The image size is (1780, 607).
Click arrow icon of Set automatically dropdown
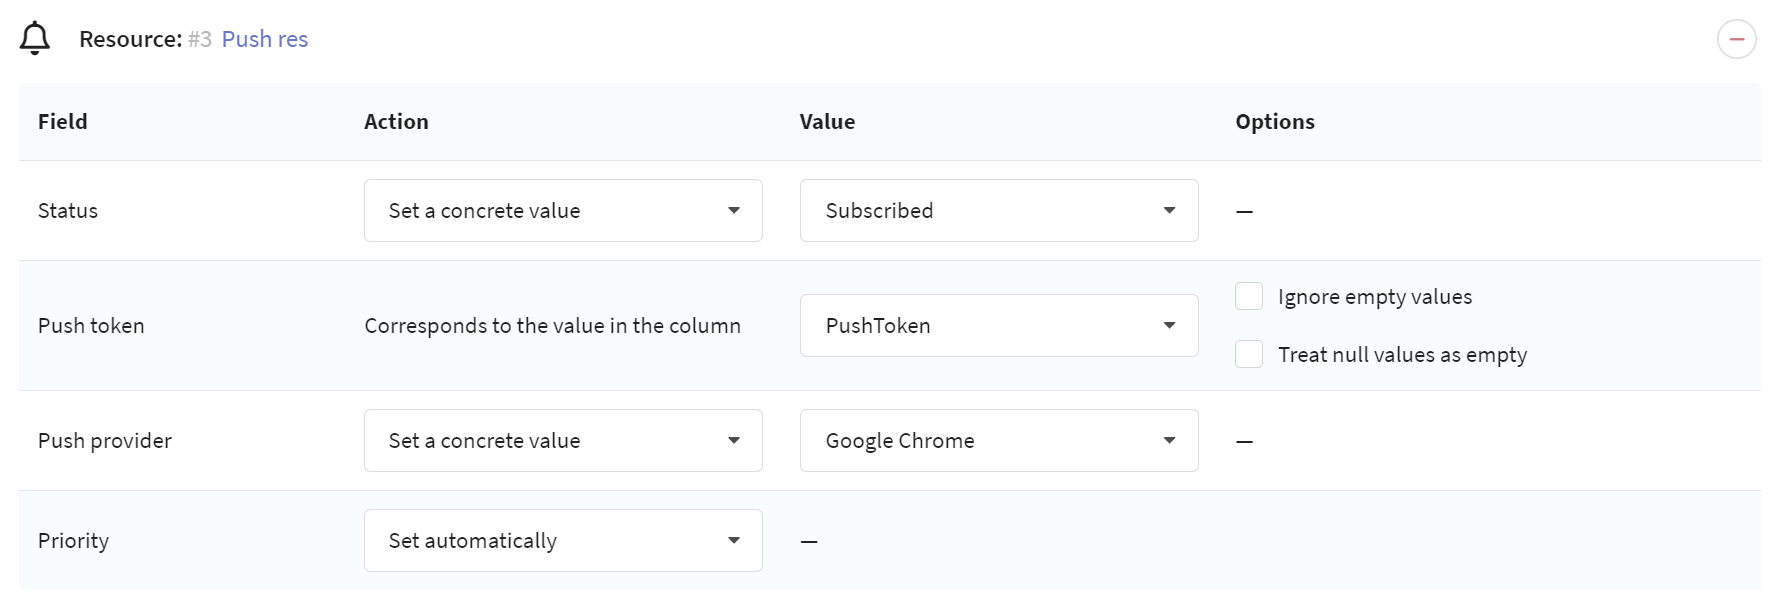click(x=733, y=540)
